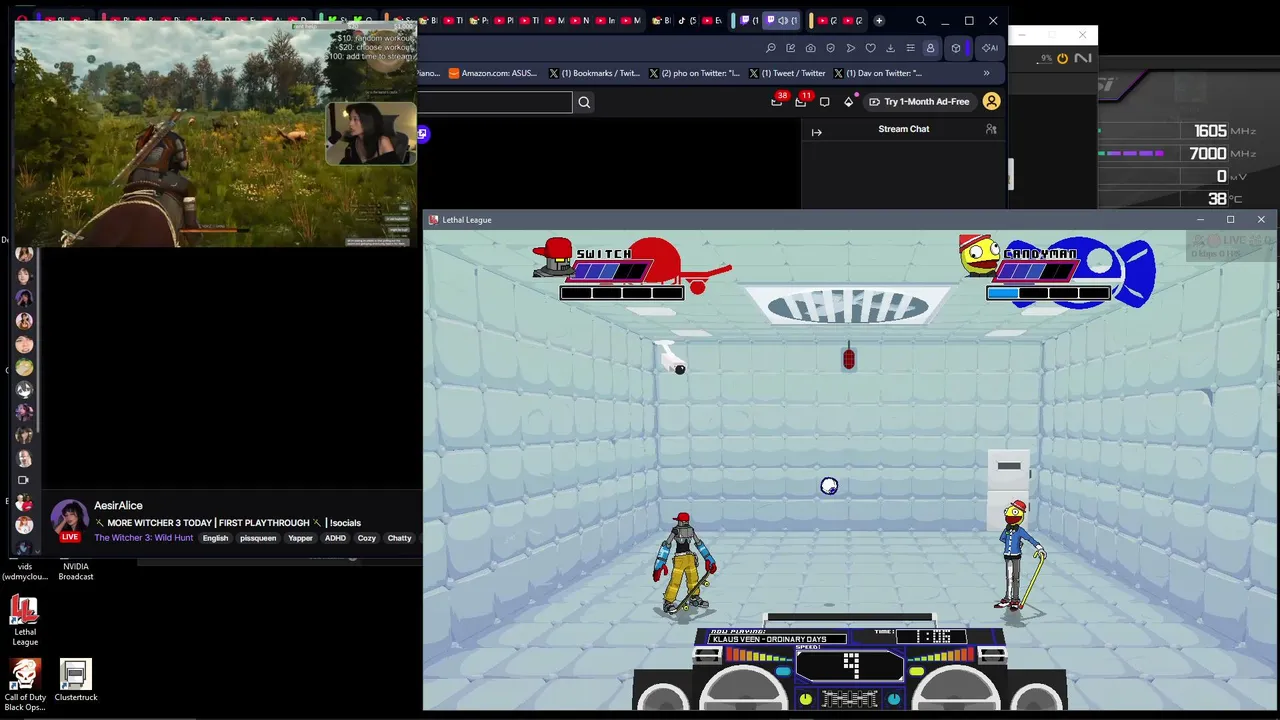Expand the bookmarks bar overflow chevron
This screenshot has height=720, width=1280.
point(986,73)
